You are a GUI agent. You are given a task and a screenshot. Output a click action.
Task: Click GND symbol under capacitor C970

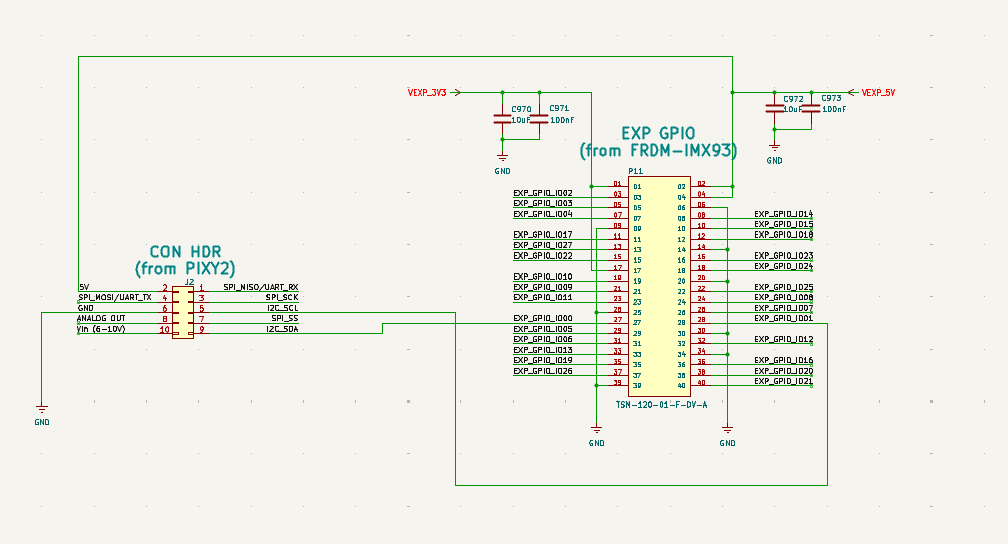click(502, 158)
